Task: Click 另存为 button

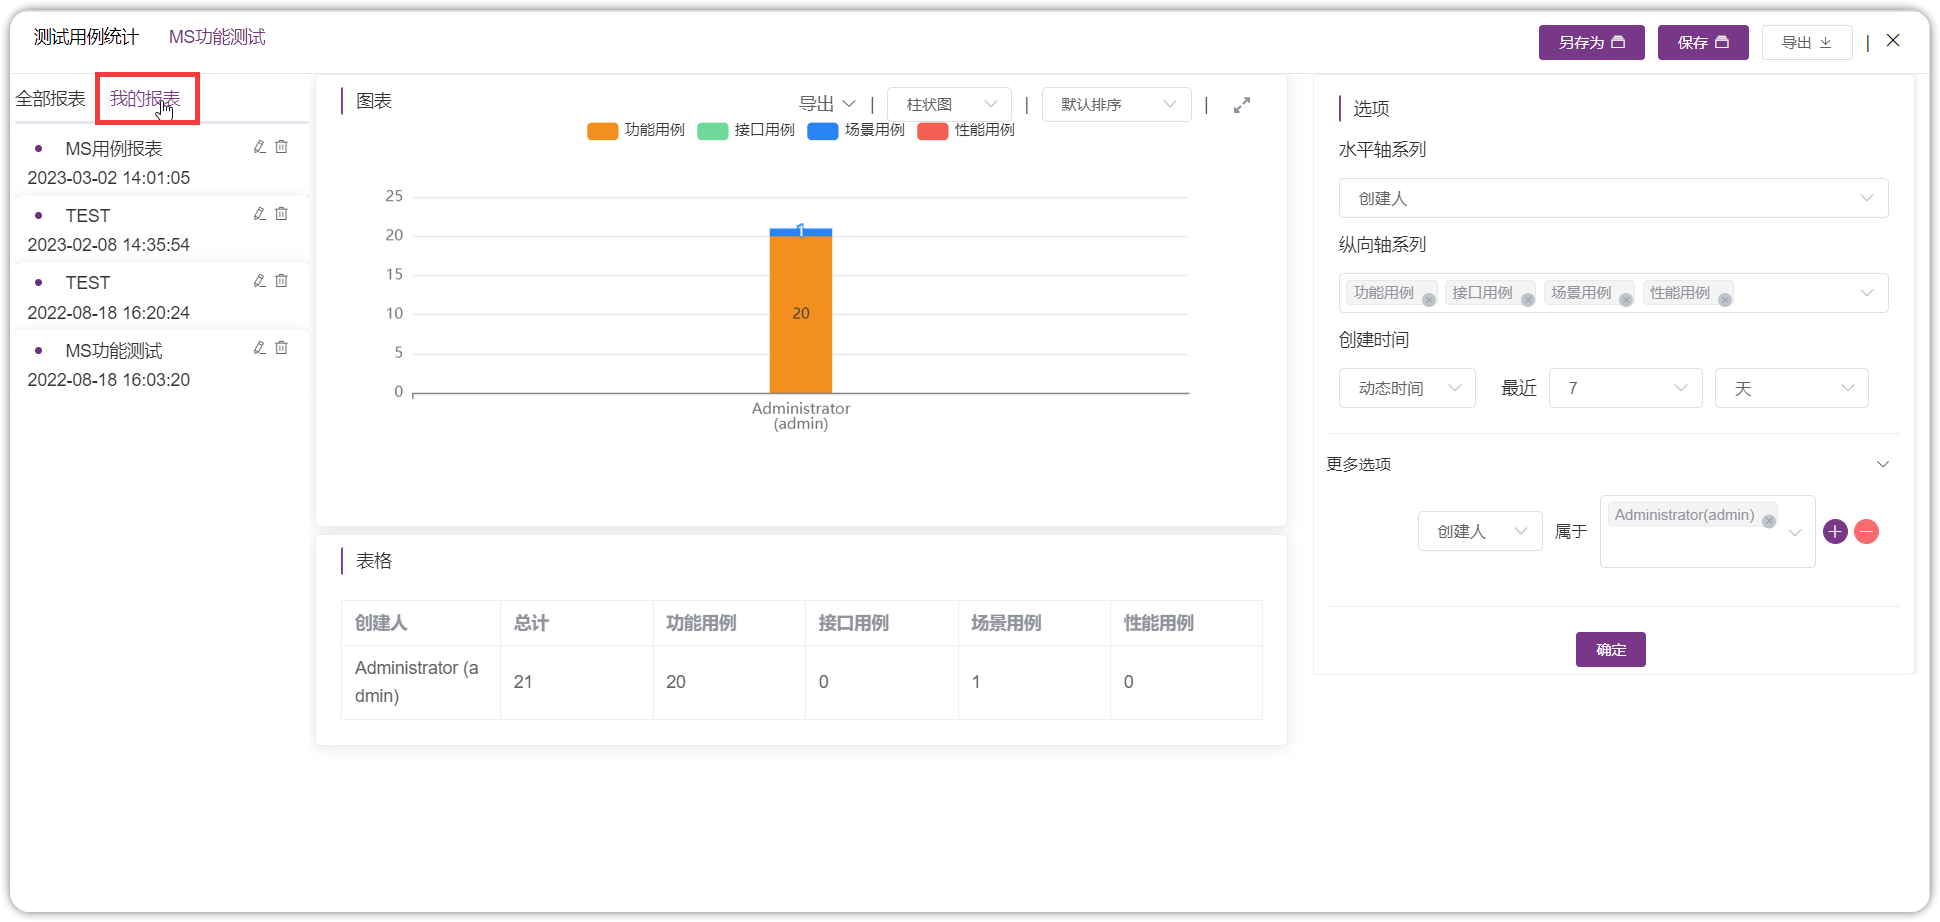Action: pyautogui.click(x=1591, y=42)
